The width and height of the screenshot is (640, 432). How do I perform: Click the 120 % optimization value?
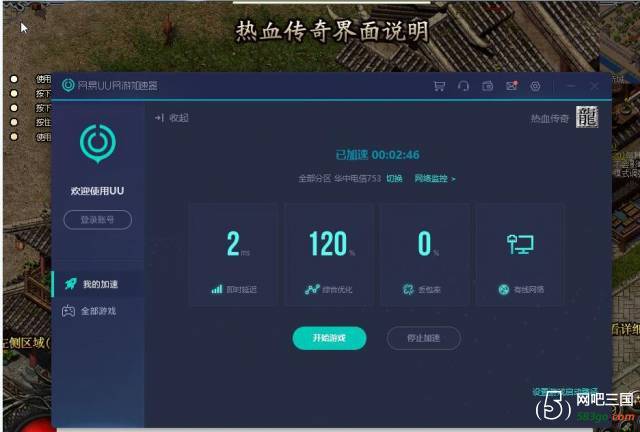(332, 244)
